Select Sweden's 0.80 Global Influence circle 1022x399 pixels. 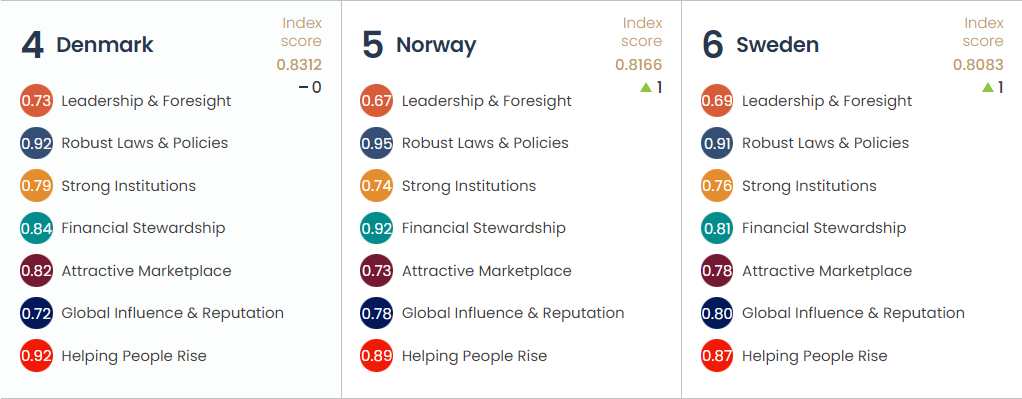click(717, 314)
